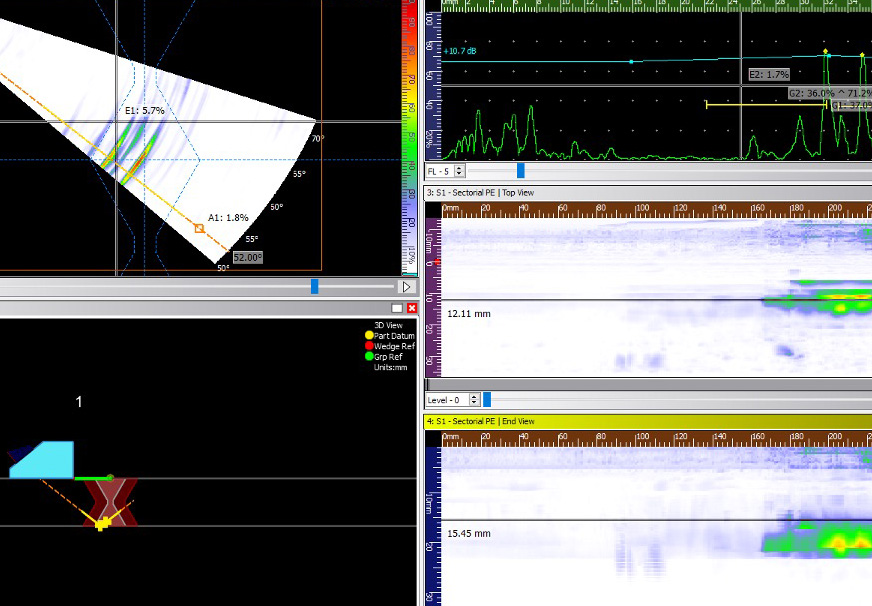Click the green Grp Ref legend dot
This screenshot has width=872, height=606.
pos(369,356)
